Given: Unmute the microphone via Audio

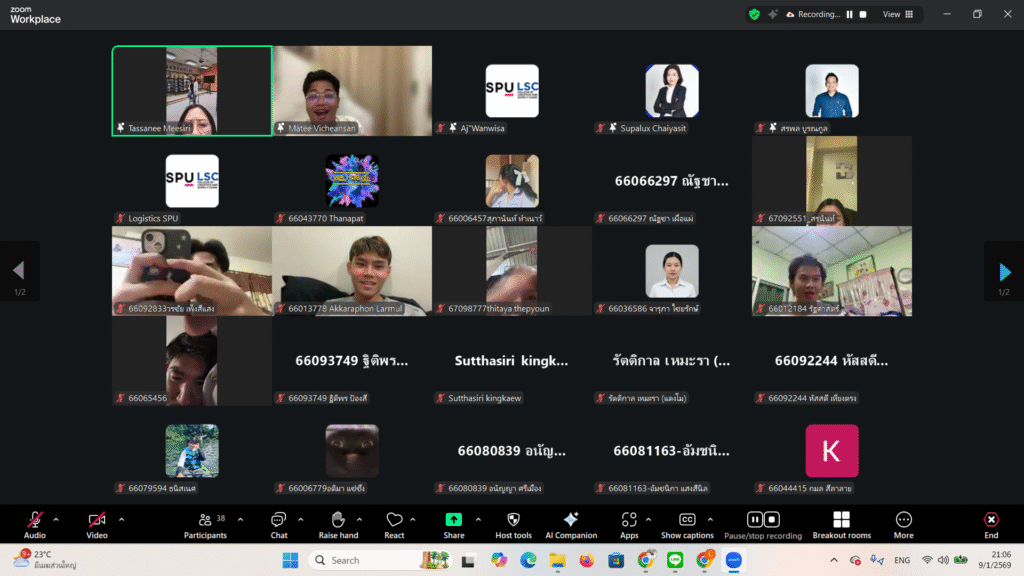Looking at the screenshot, I should pyautogui.click(x=35, y=524).
